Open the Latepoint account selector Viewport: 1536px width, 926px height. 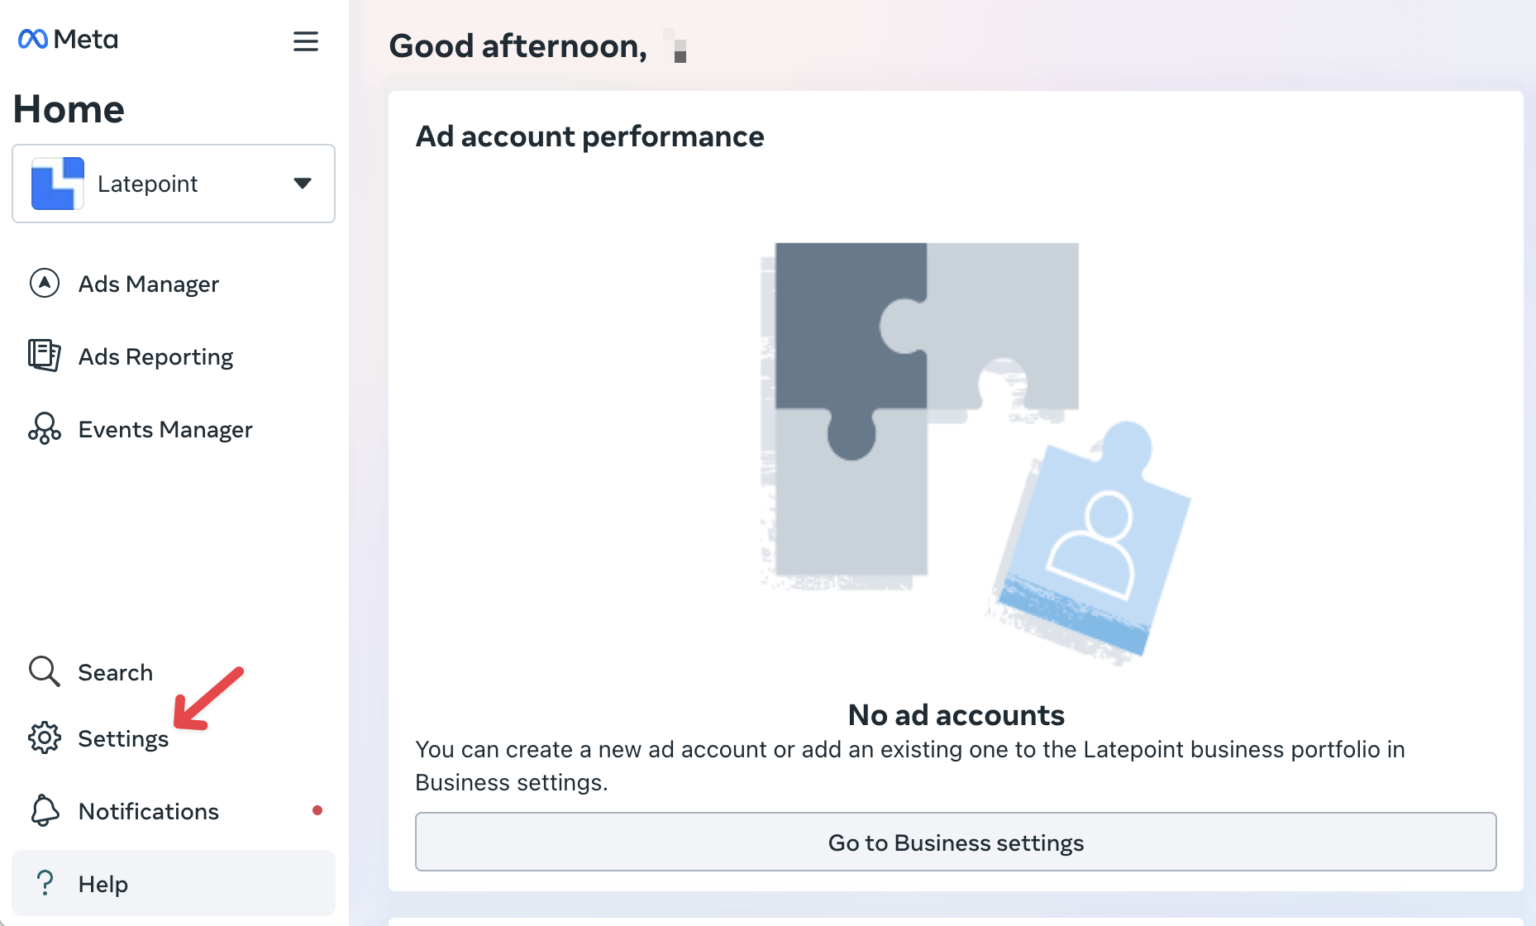[x=173, y=184]
